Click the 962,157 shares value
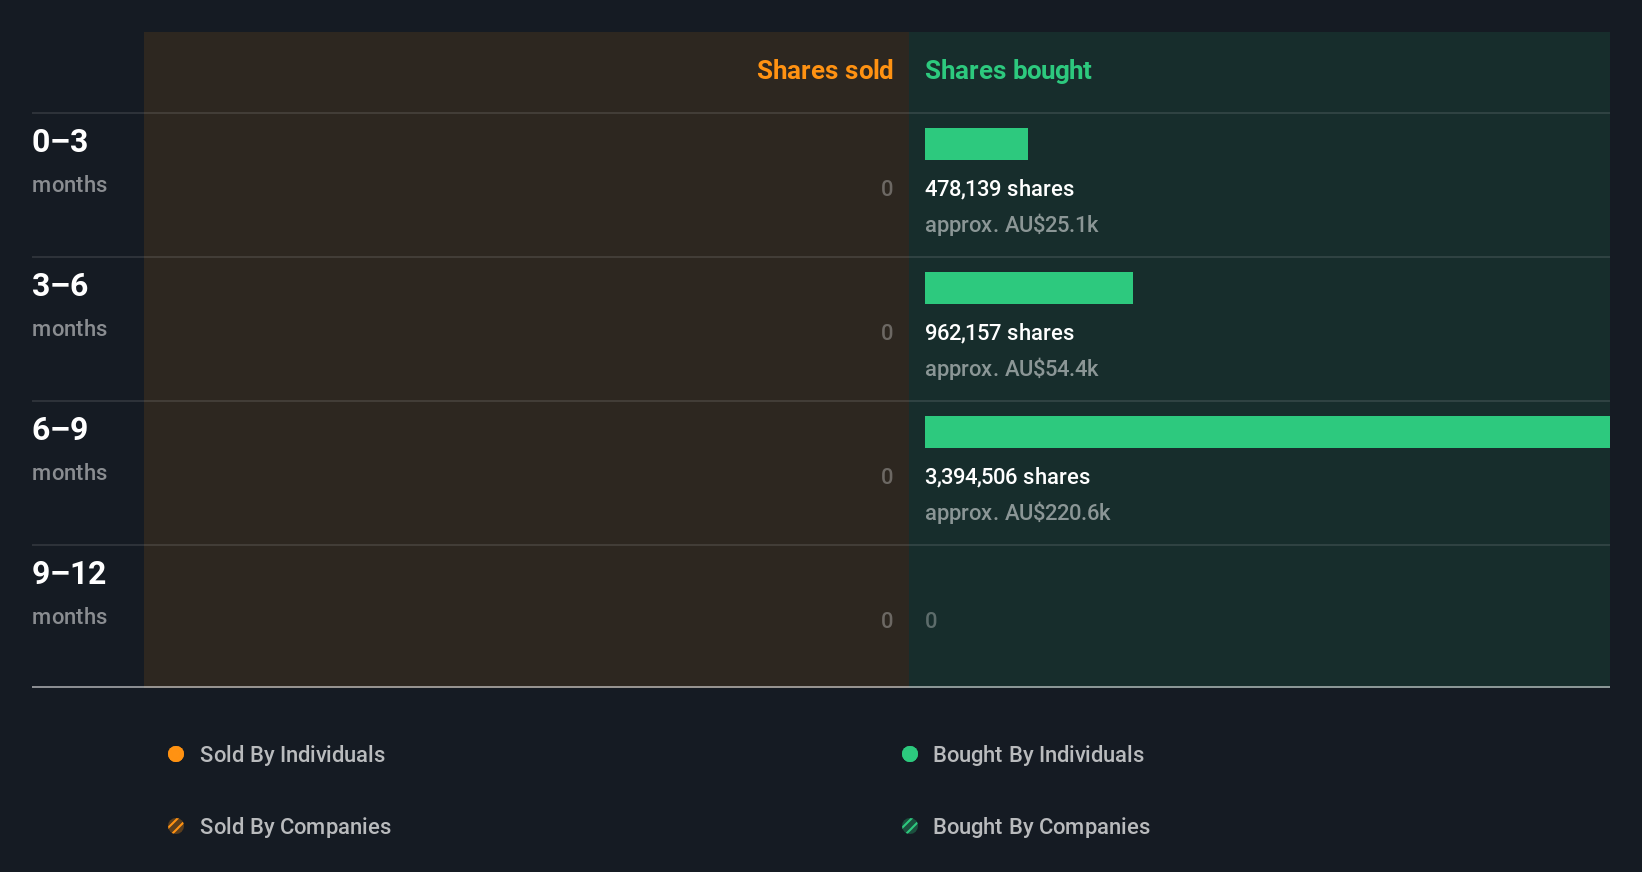The width and height of the screenshot is (1642, 872). (999, 332)
